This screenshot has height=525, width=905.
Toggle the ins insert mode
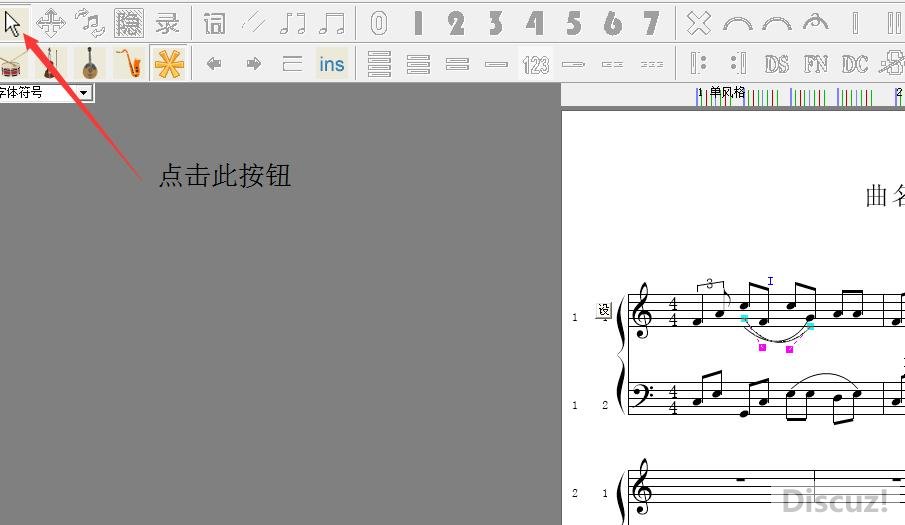click(x=331, y=64)
